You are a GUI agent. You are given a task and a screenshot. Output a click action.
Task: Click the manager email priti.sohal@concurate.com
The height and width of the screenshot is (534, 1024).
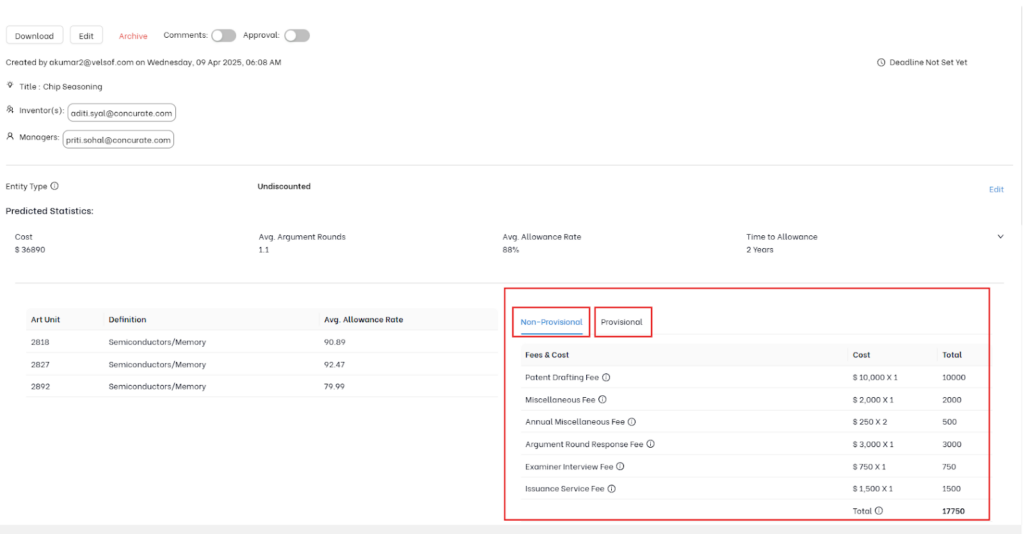point(119,139)
